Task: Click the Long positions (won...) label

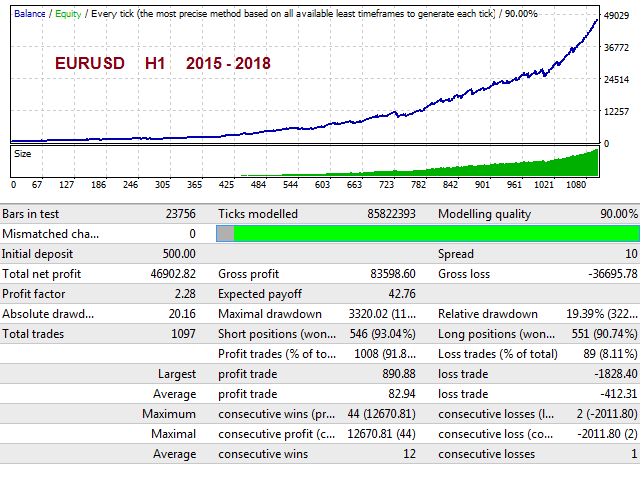Action: (x=496, y=334)
